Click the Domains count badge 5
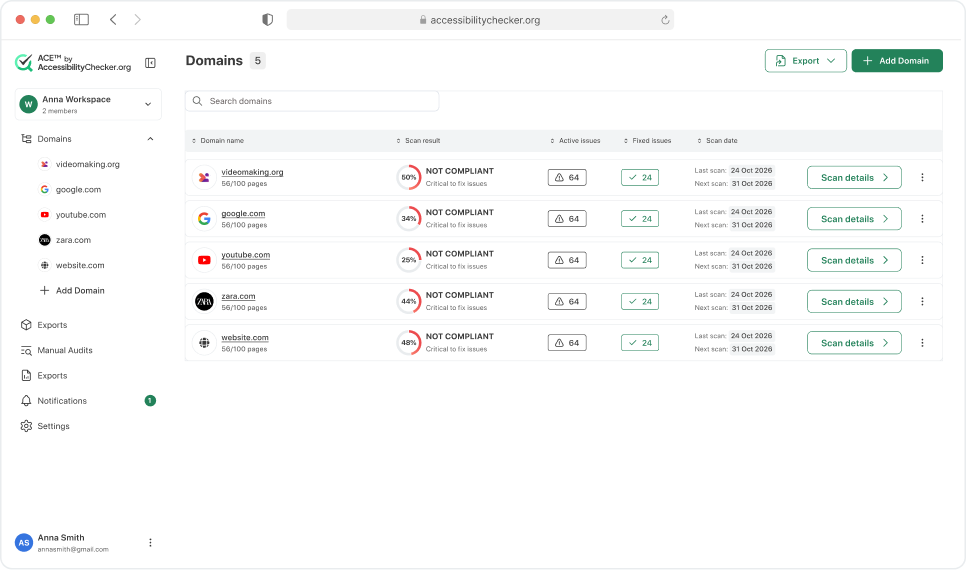This screenshot has width=966, height=570. [x=258, y=60]
